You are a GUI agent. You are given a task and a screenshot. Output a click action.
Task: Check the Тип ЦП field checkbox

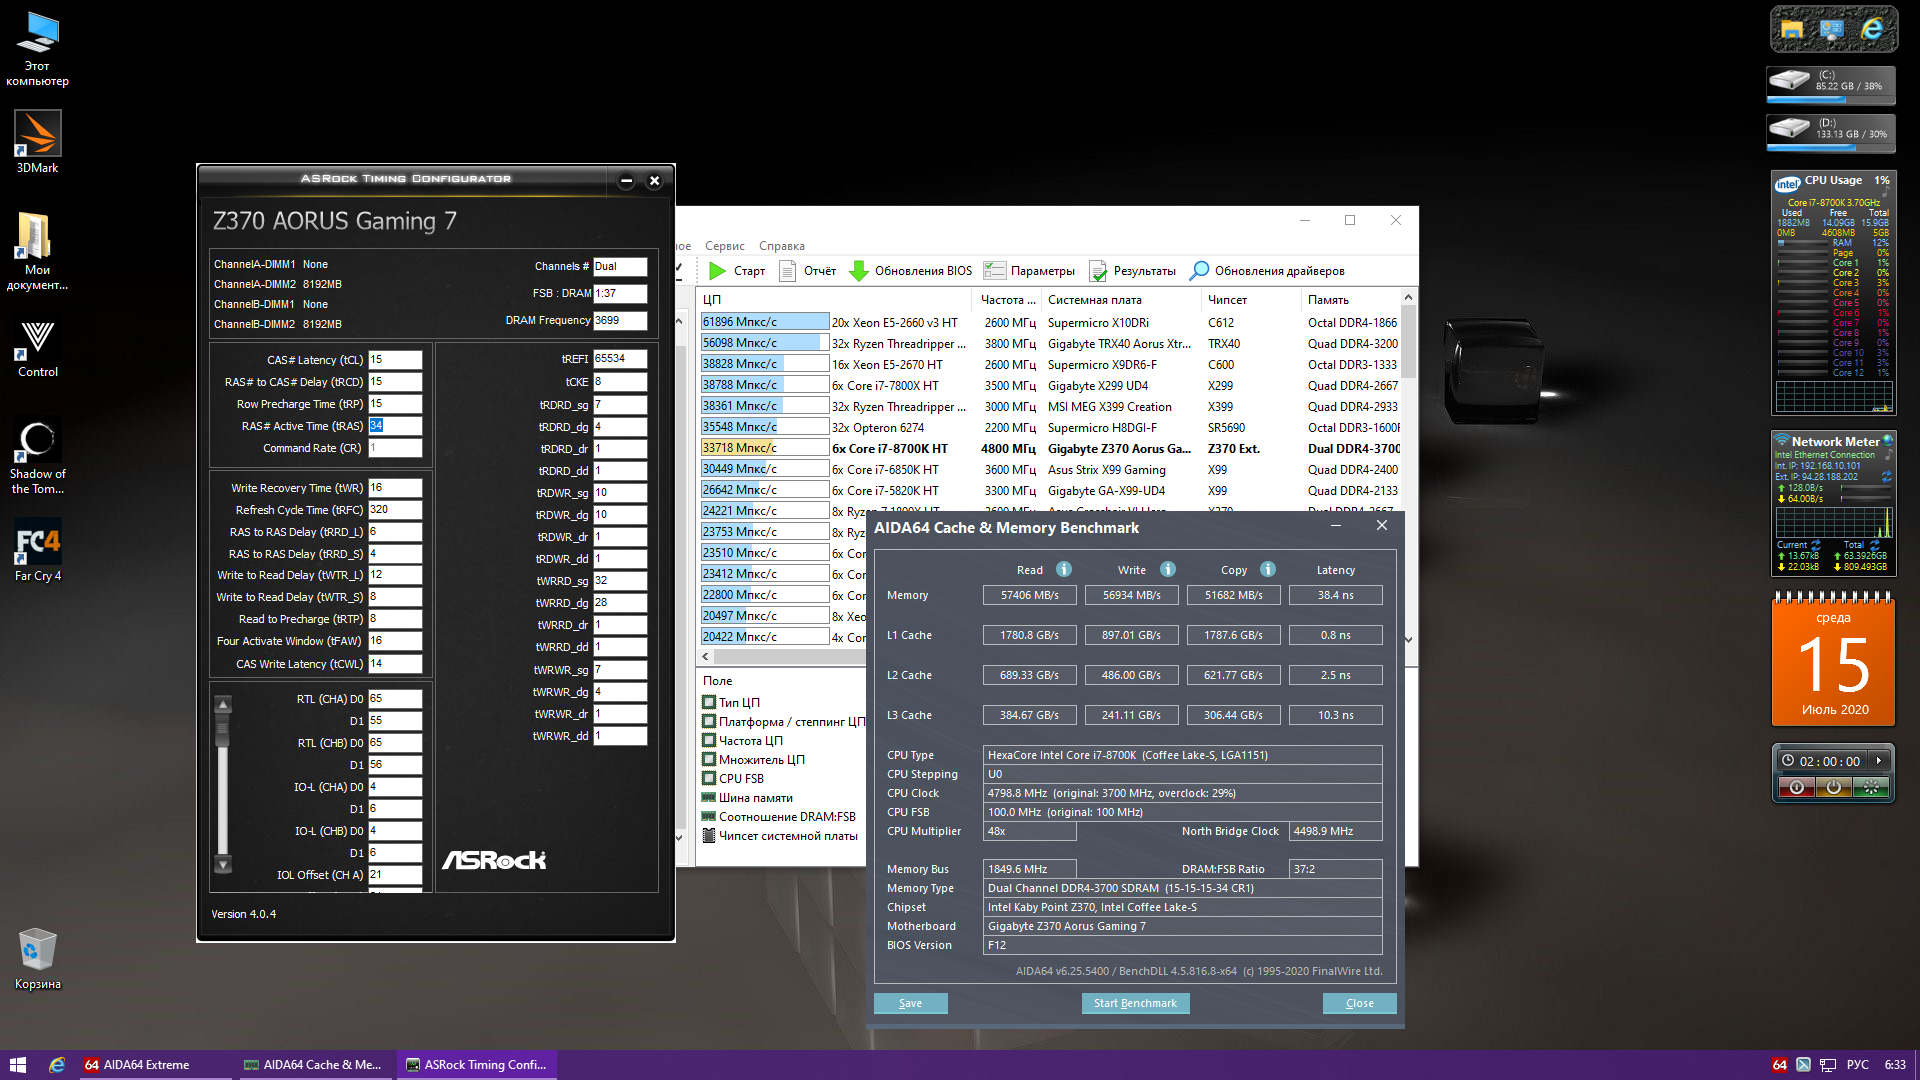tap(709, 702)
